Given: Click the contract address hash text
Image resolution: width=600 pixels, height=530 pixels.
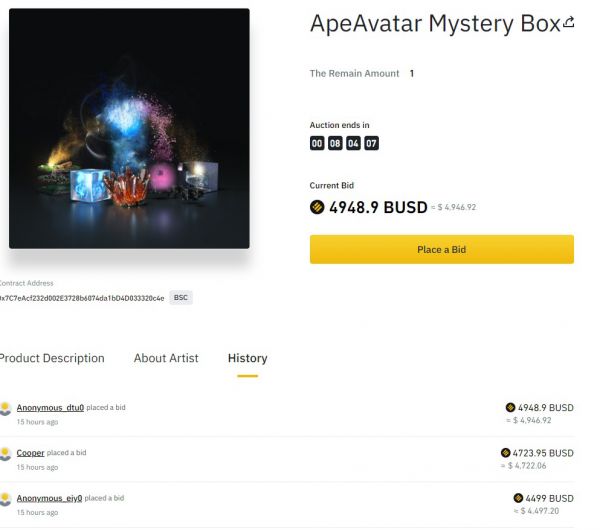Looking at the screenshot, I should click(x=82, y=298).
